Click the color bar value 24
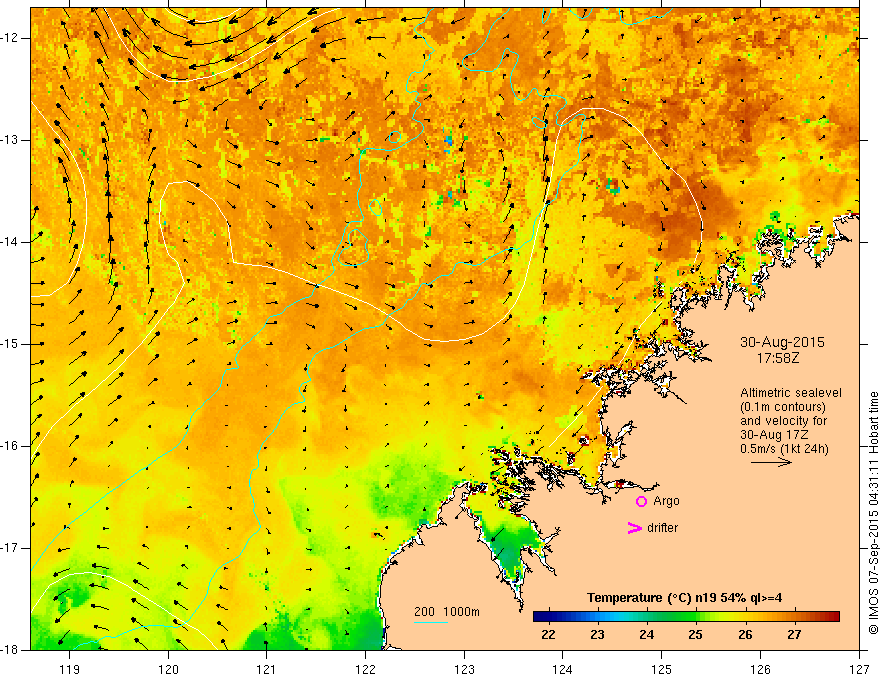The width and height of the screenshot is (880, 680). [x=647, y=635]
